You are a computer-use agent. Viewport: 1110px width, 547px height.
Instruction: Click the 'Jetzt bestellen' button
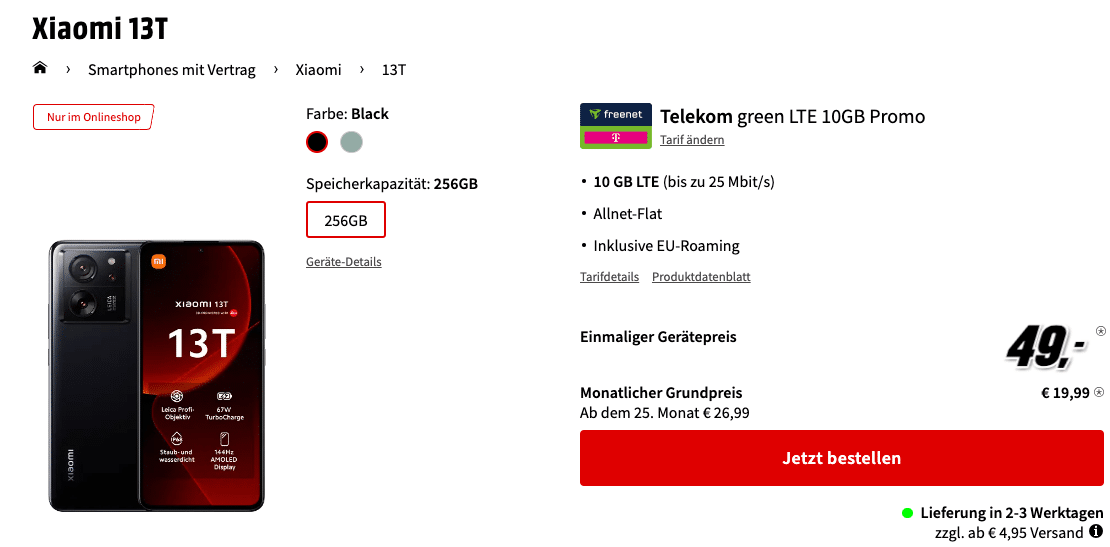coord(842,458)
